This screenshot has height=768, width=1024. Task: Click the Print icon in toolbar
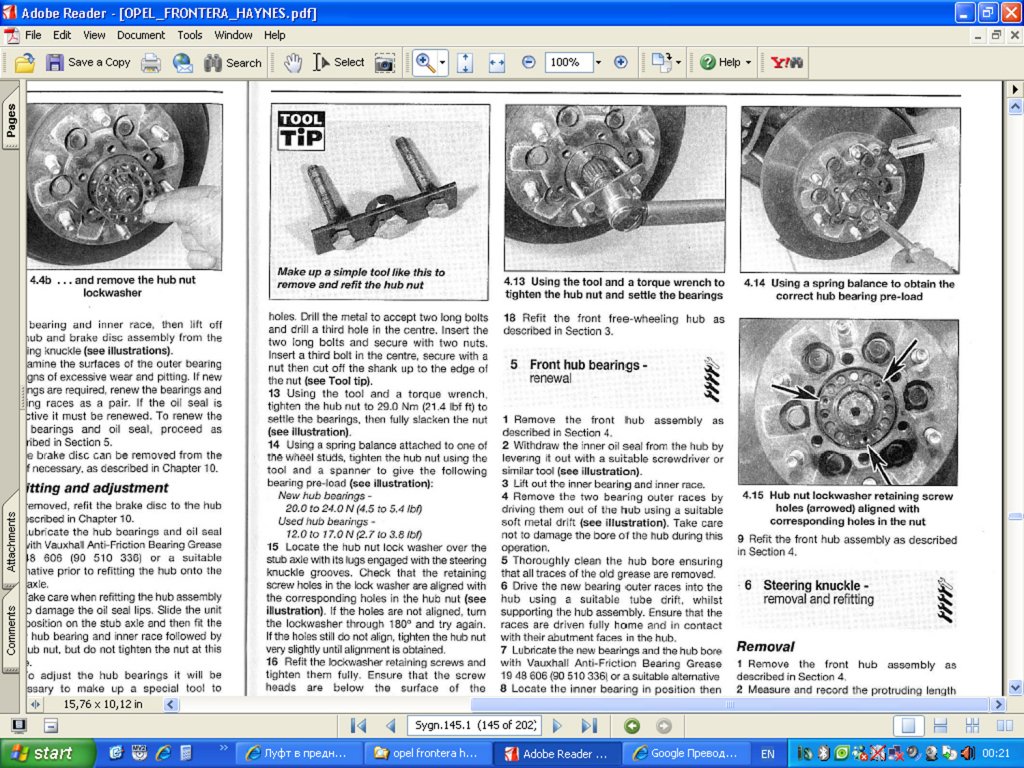(151, 63)
